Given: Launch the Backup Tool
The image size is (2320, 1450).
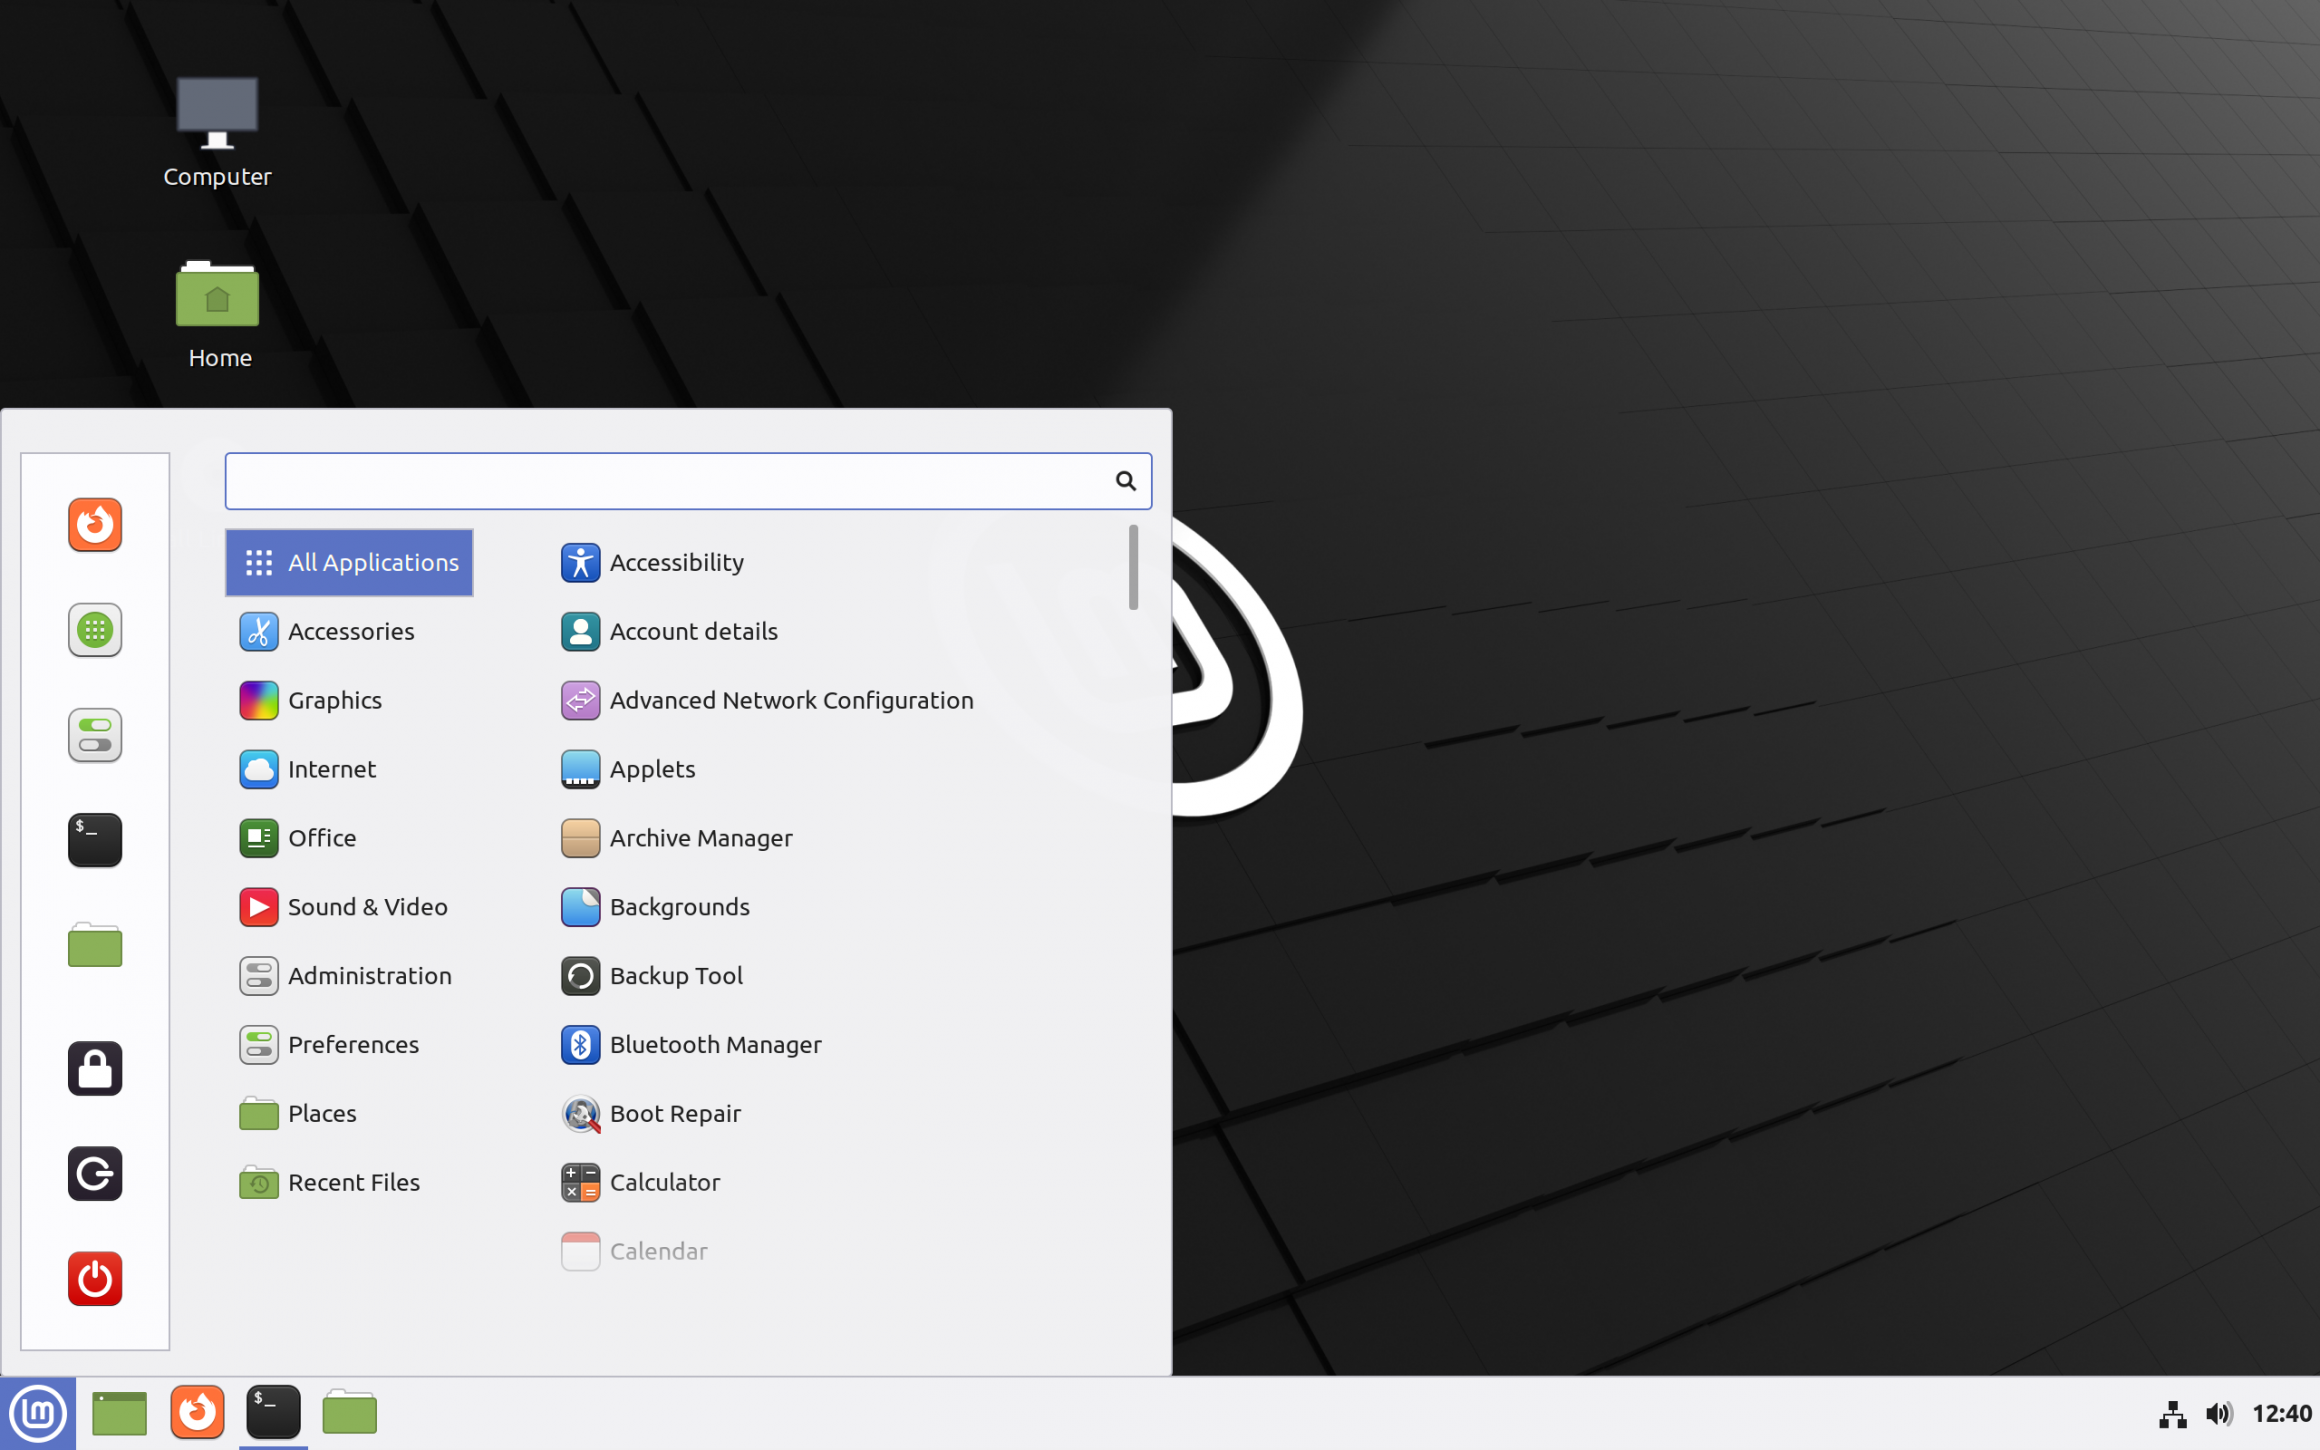Looking at the screenshot, I should pyautogui.click(x=676, y=975).
